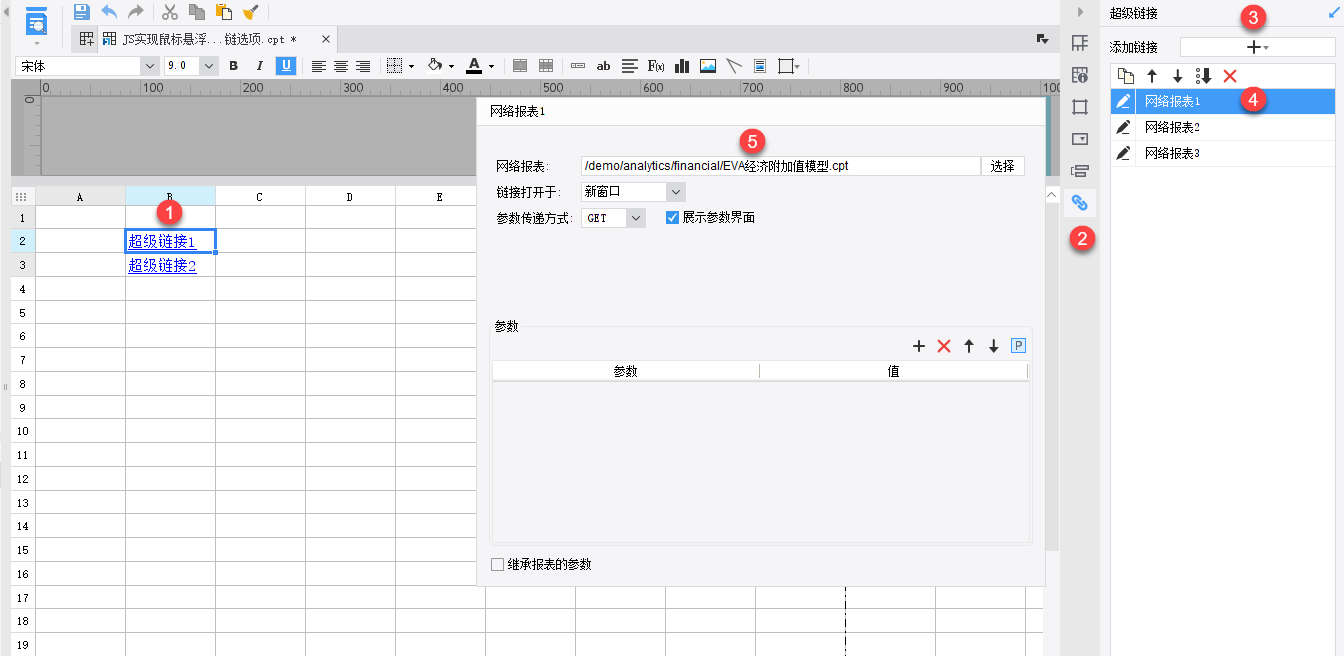
Task: Click the Cut scissors icon
Action: click(170, 12)
